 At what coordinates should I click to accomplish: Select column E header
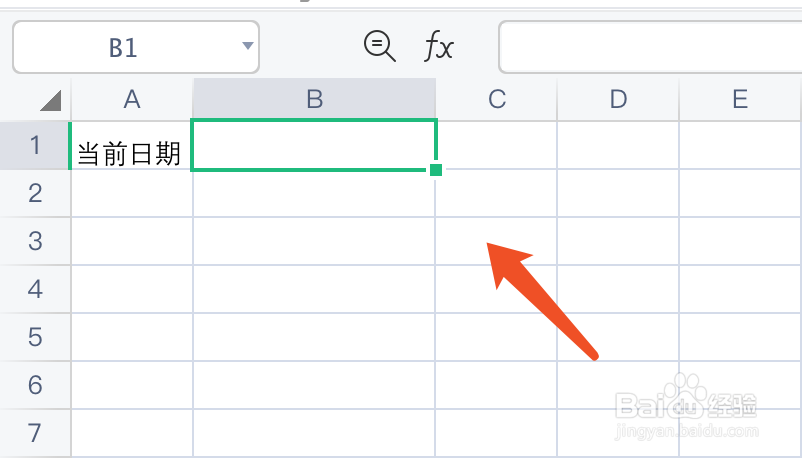tap(740, 99)
